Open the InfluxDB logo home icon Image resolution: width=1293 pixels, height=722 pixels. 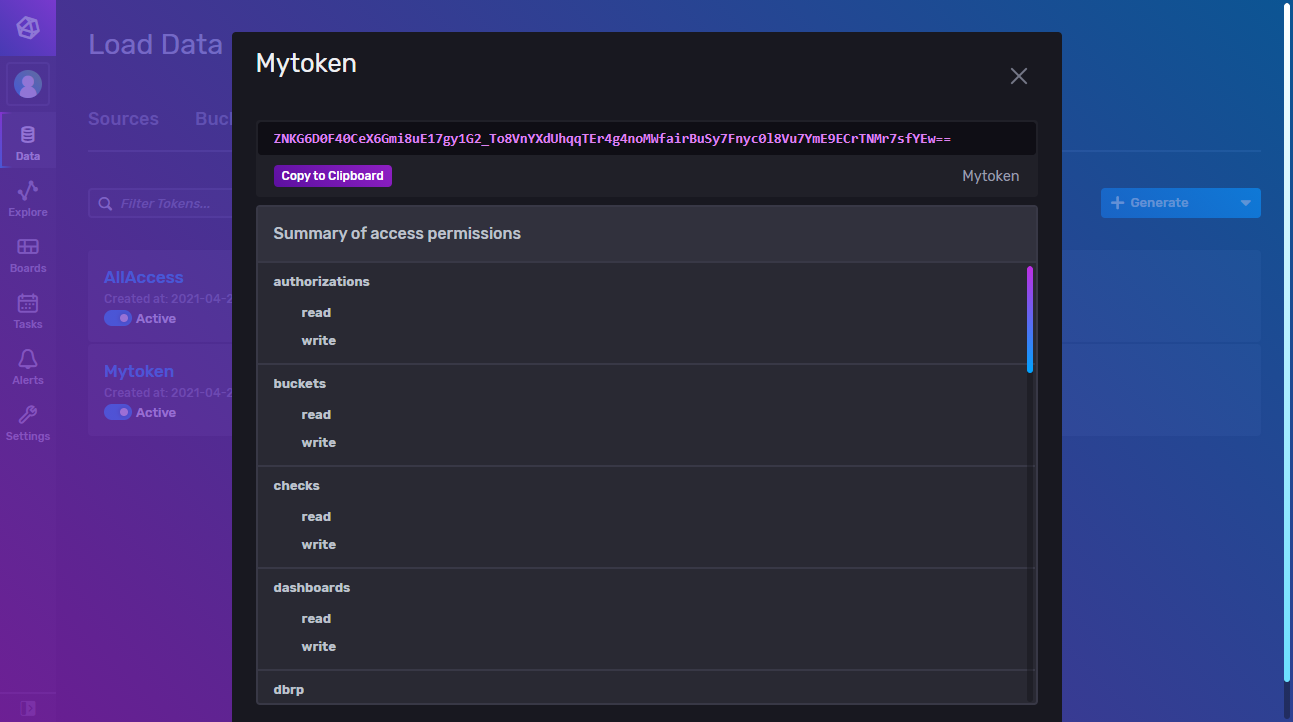pyautogui.click(x=27, y=27)
